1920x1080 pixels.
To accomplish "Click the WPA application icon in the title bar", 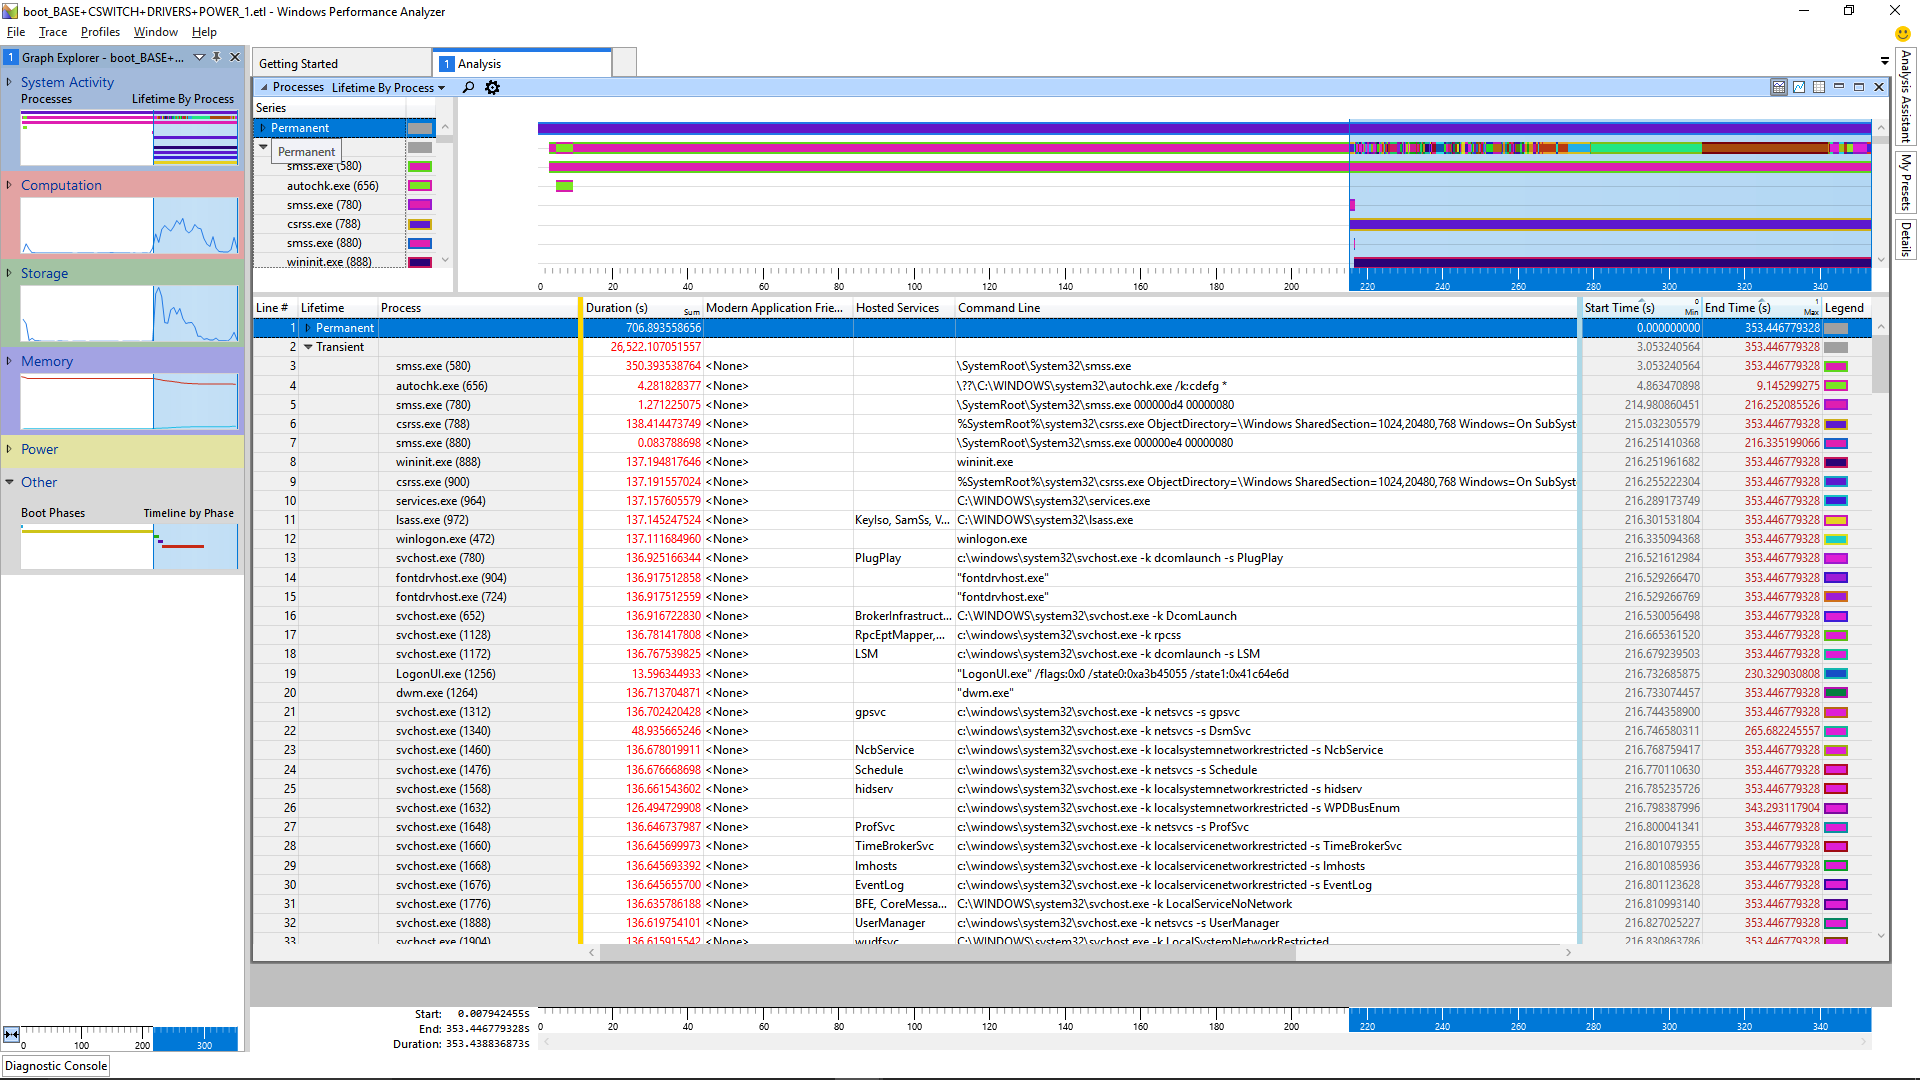I will point(12,11).
